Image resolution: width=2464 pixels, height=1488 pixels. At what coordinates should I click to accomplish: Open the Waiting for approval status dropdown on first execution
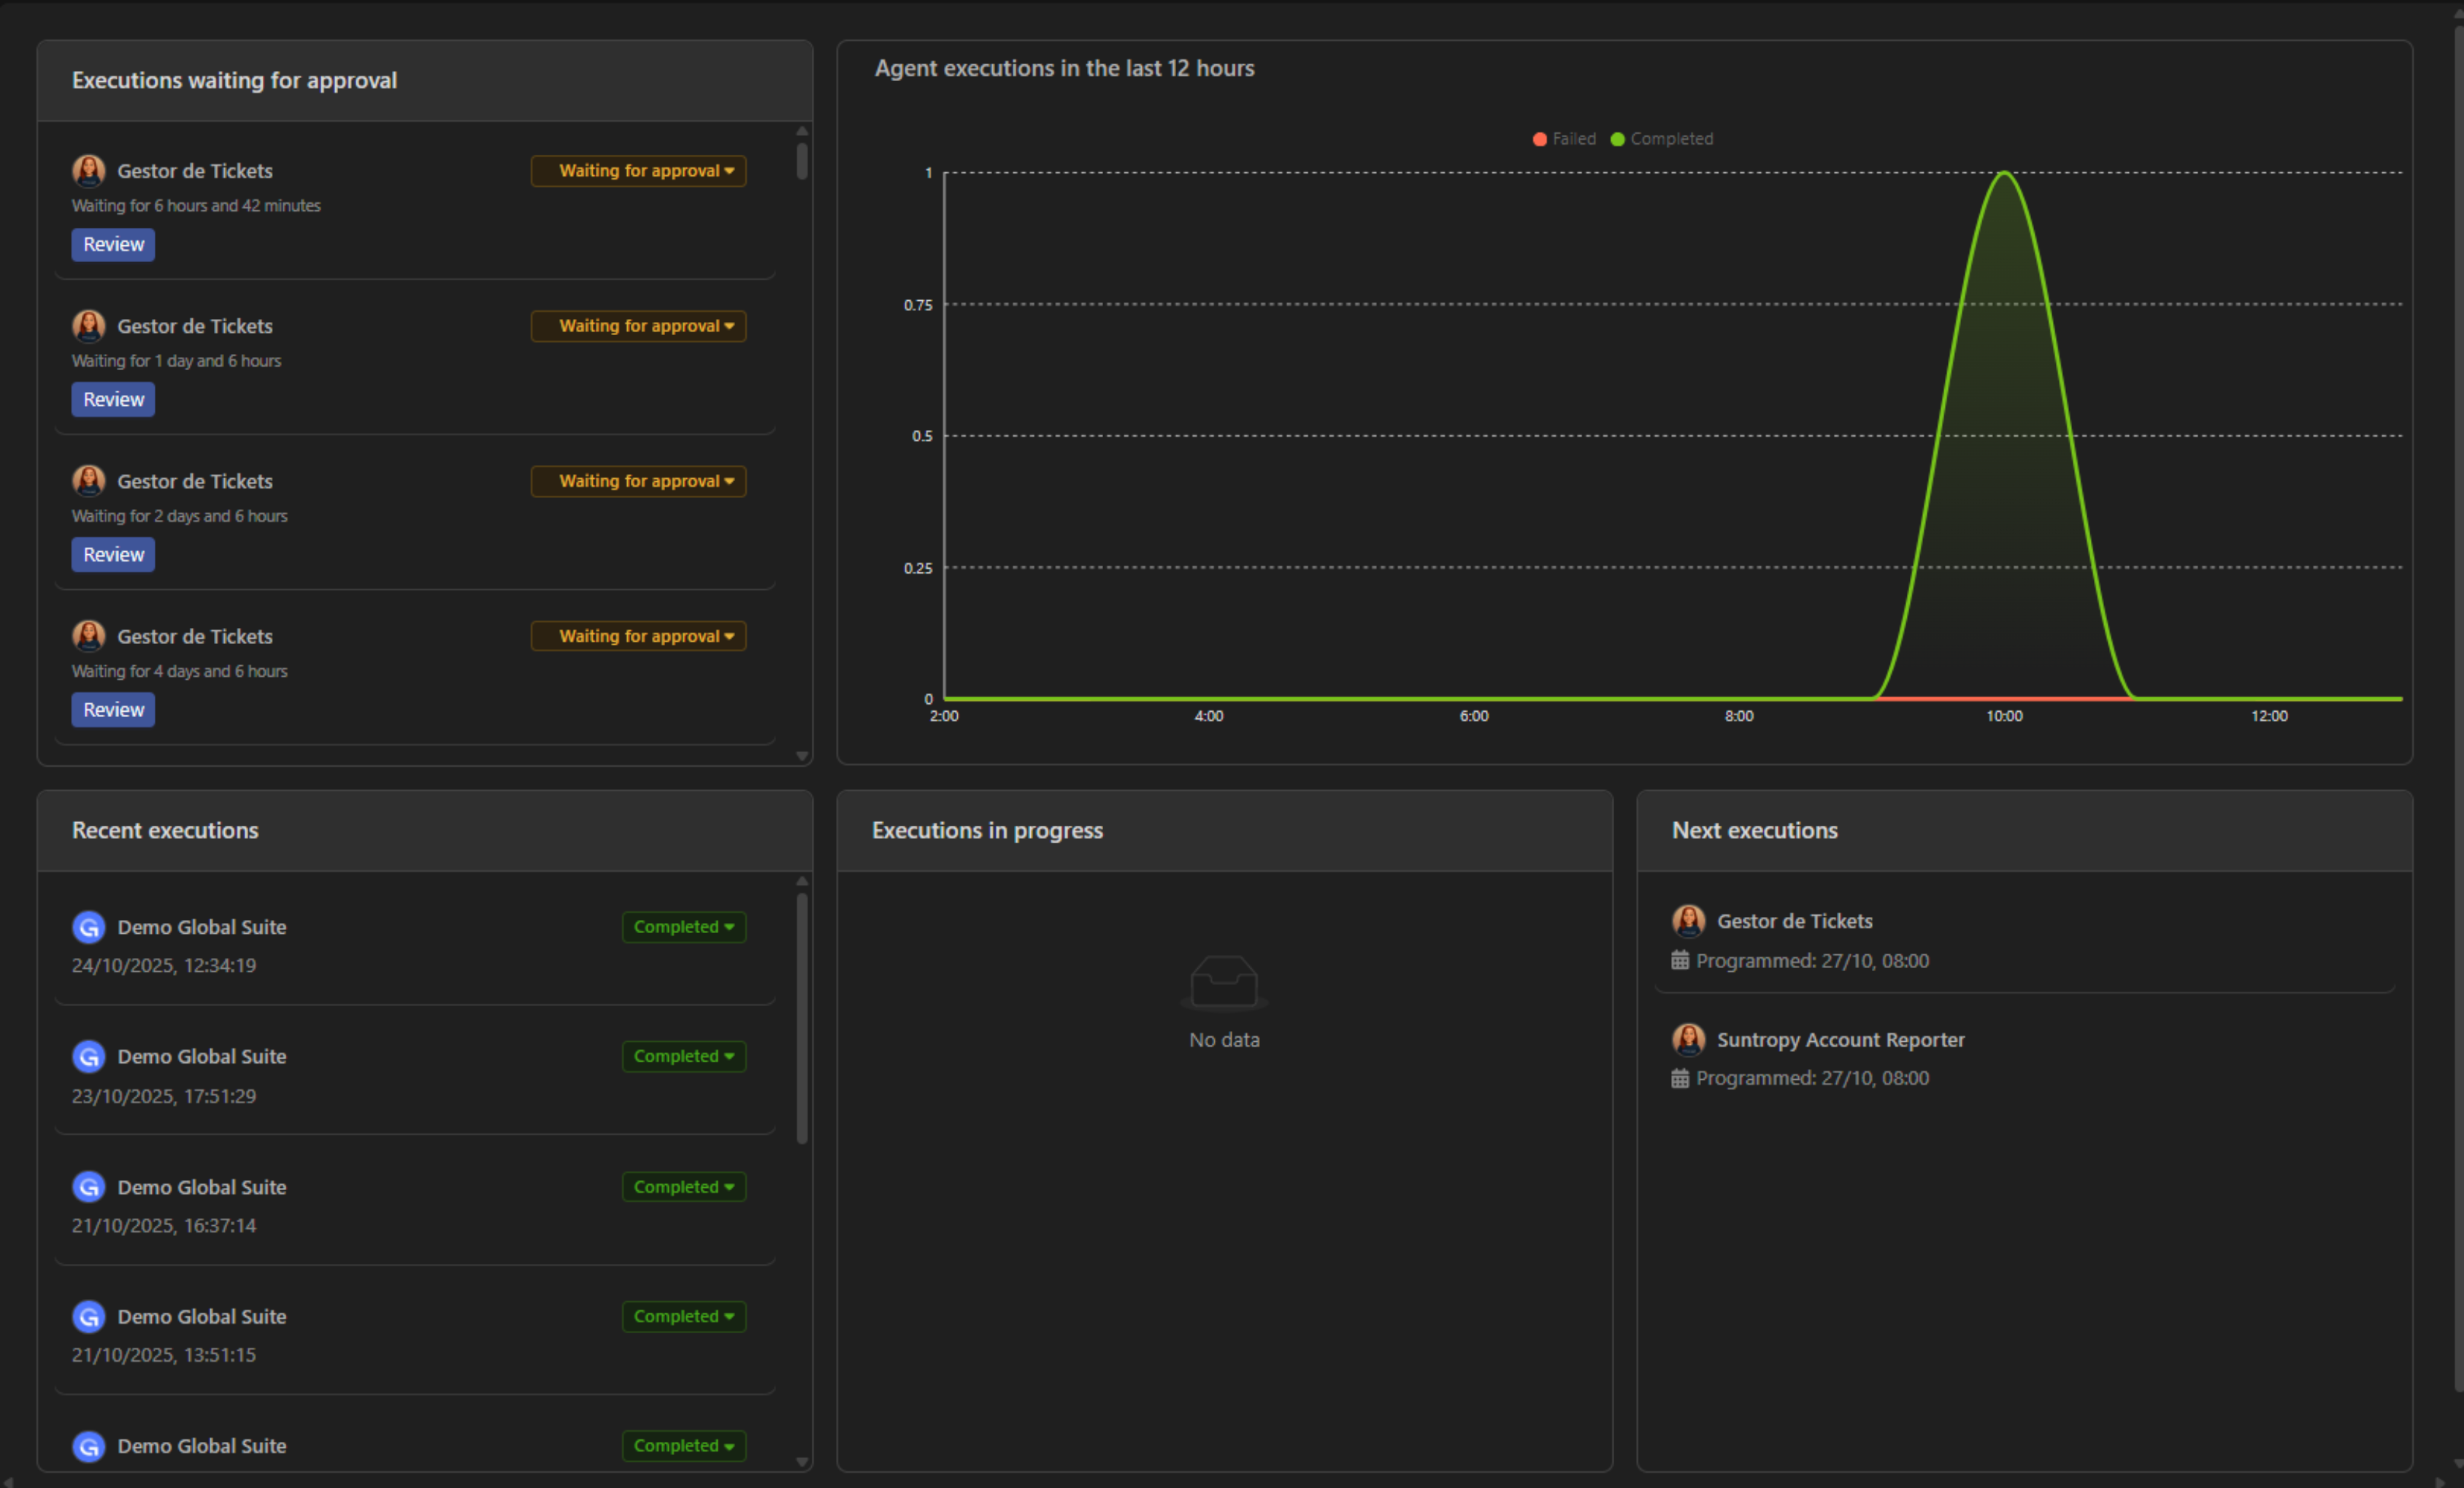coord(637,170)
